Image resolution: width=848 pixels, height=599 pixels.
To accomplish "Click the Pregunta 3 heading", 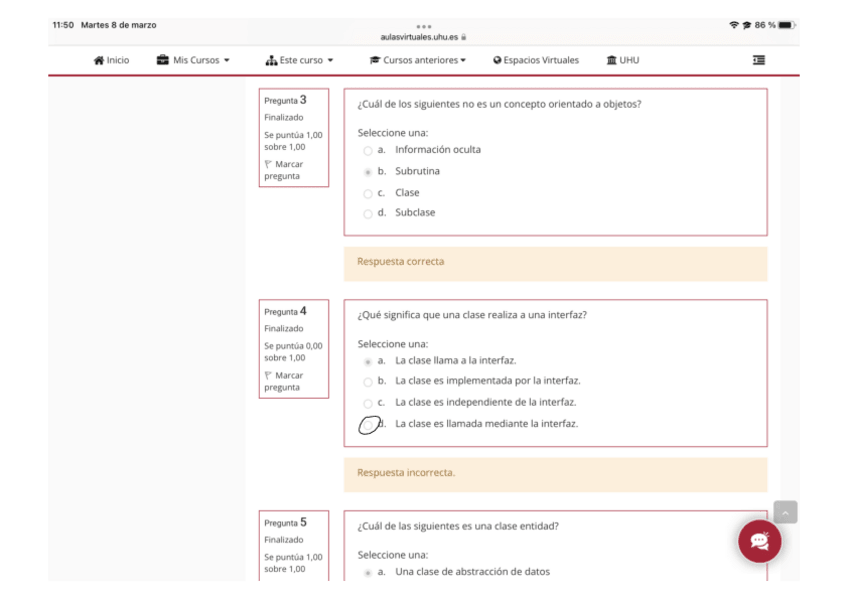I will [x=285, y=100].
